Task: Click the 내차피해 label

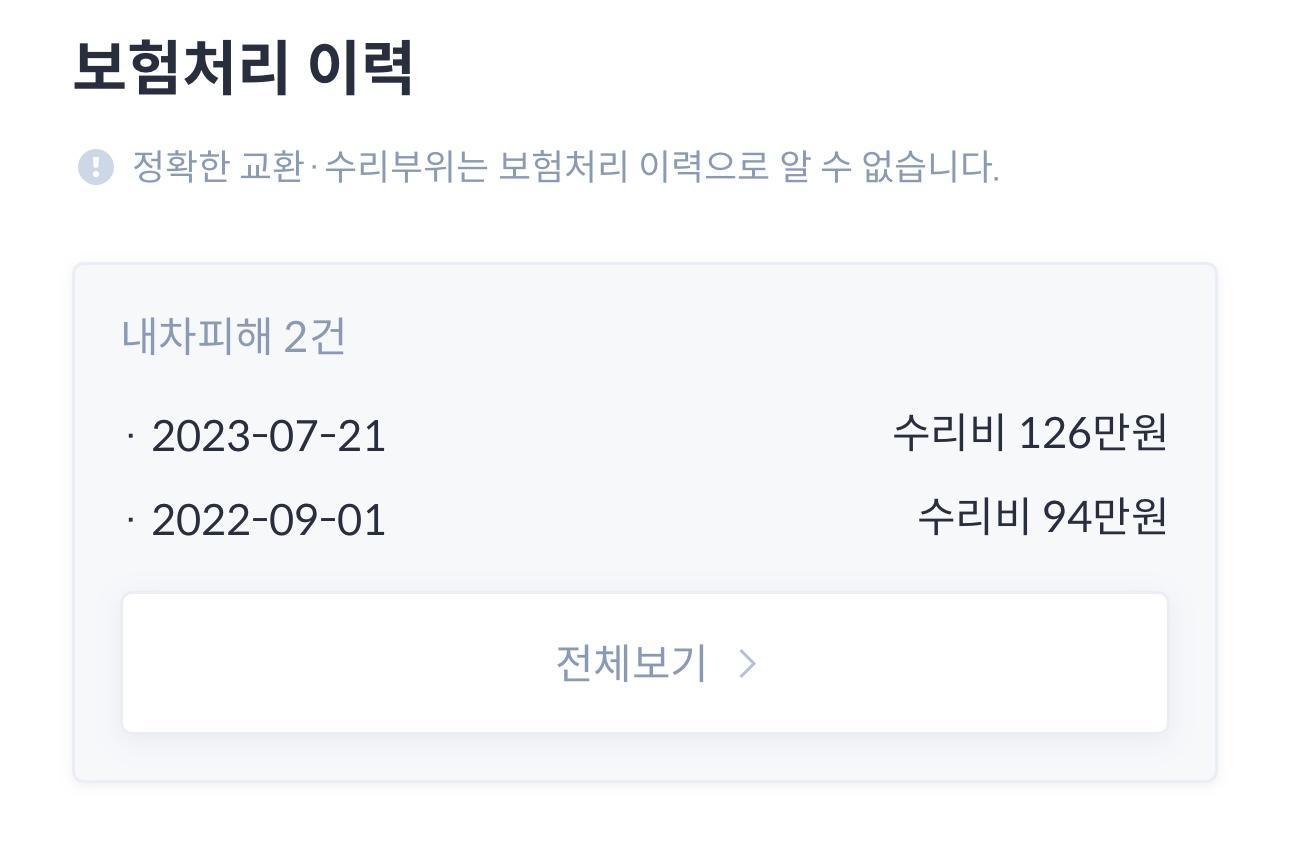Action: [x=196, y=337]
